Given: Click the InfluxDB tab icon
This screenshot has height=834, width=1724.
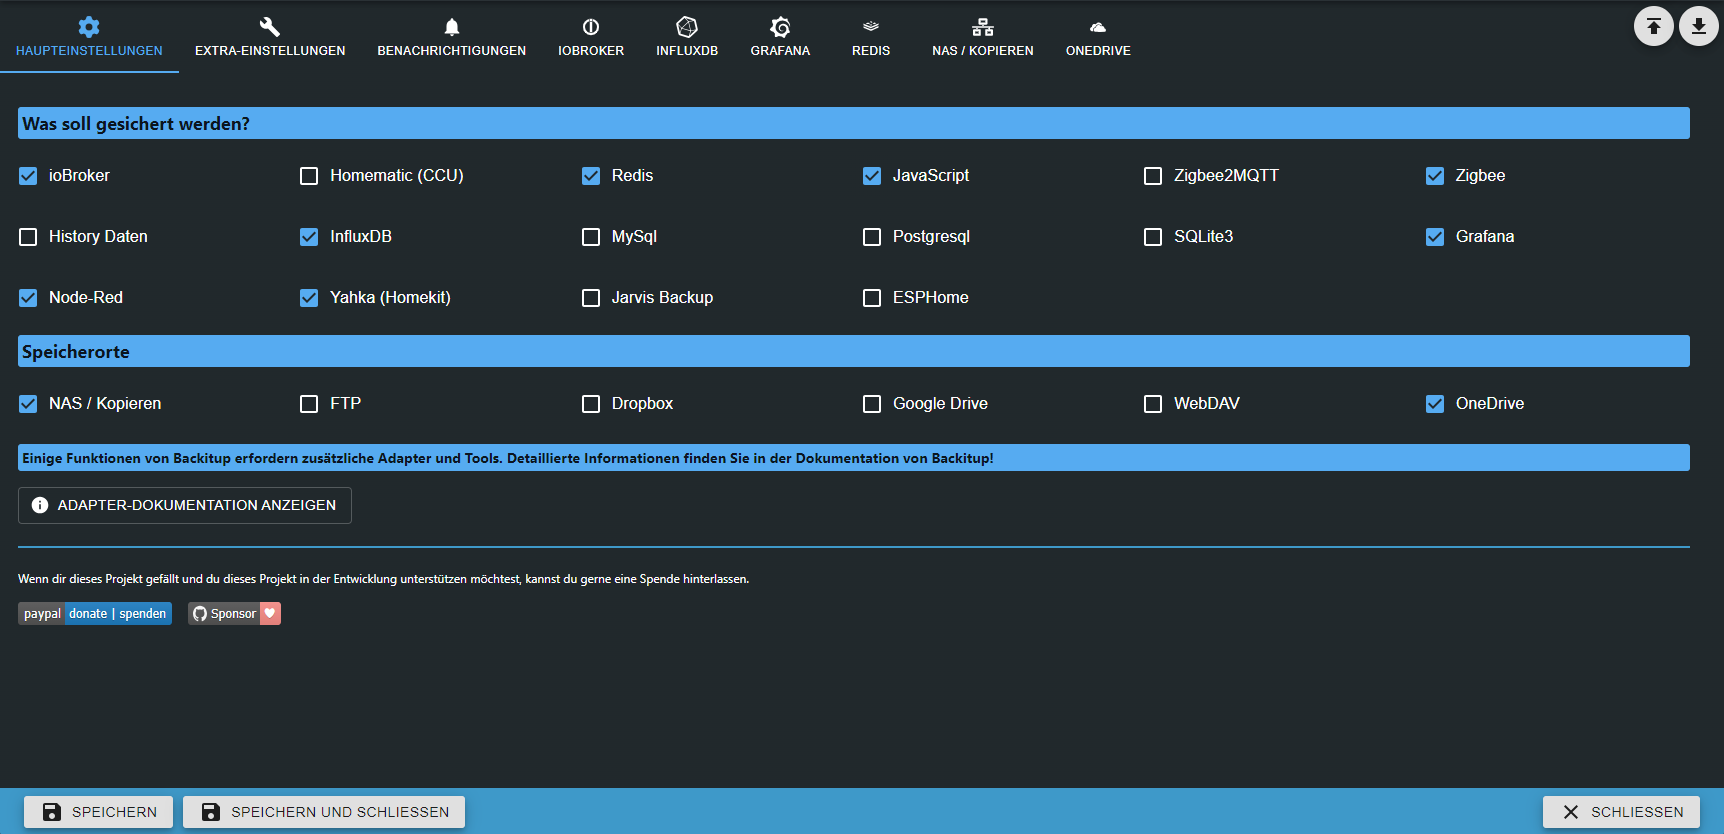Looking at the screenshot, I should (x=686, y=27).
